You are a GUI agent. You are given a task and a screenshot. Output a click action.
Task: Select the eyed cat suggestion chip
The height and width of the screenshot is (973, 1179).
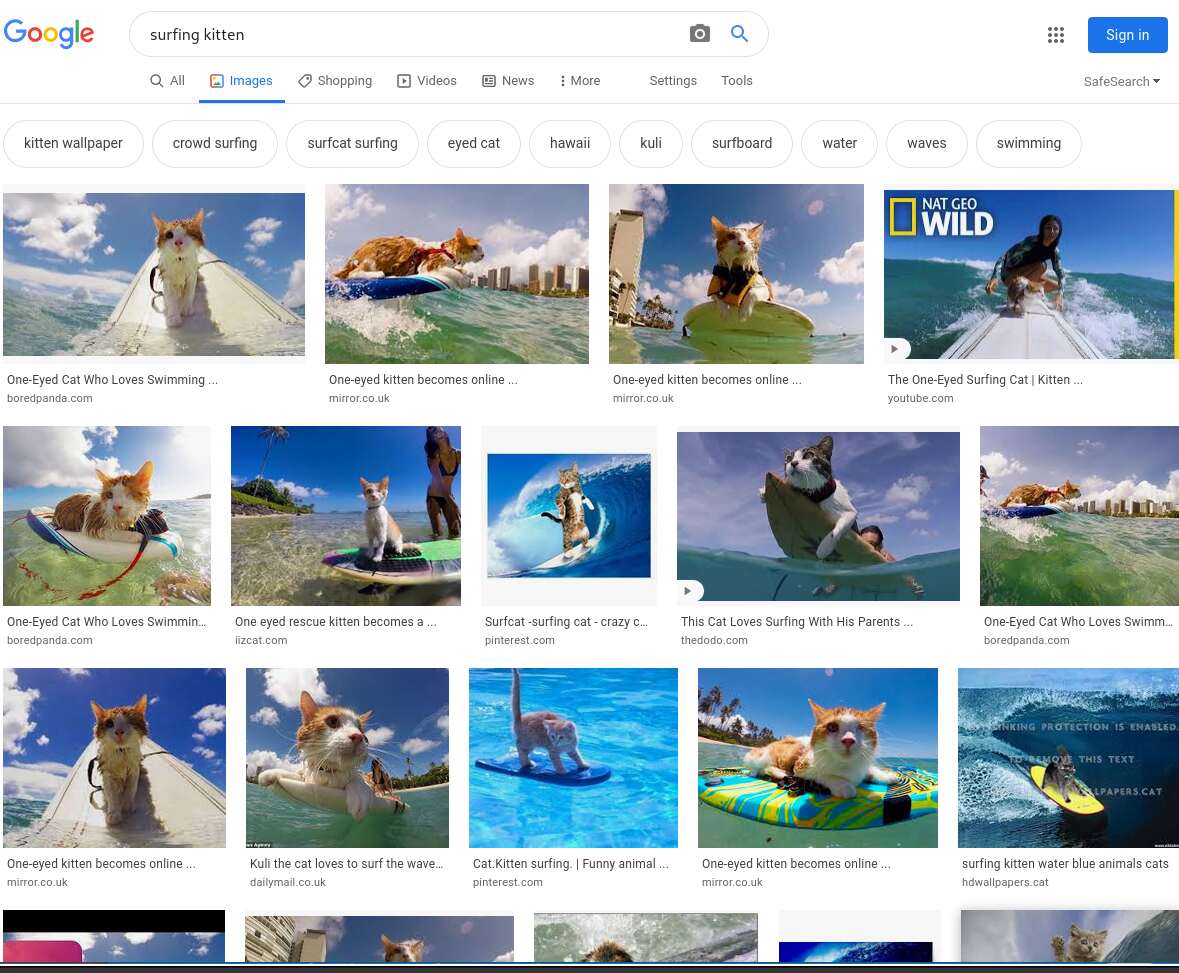coord(474,144)
